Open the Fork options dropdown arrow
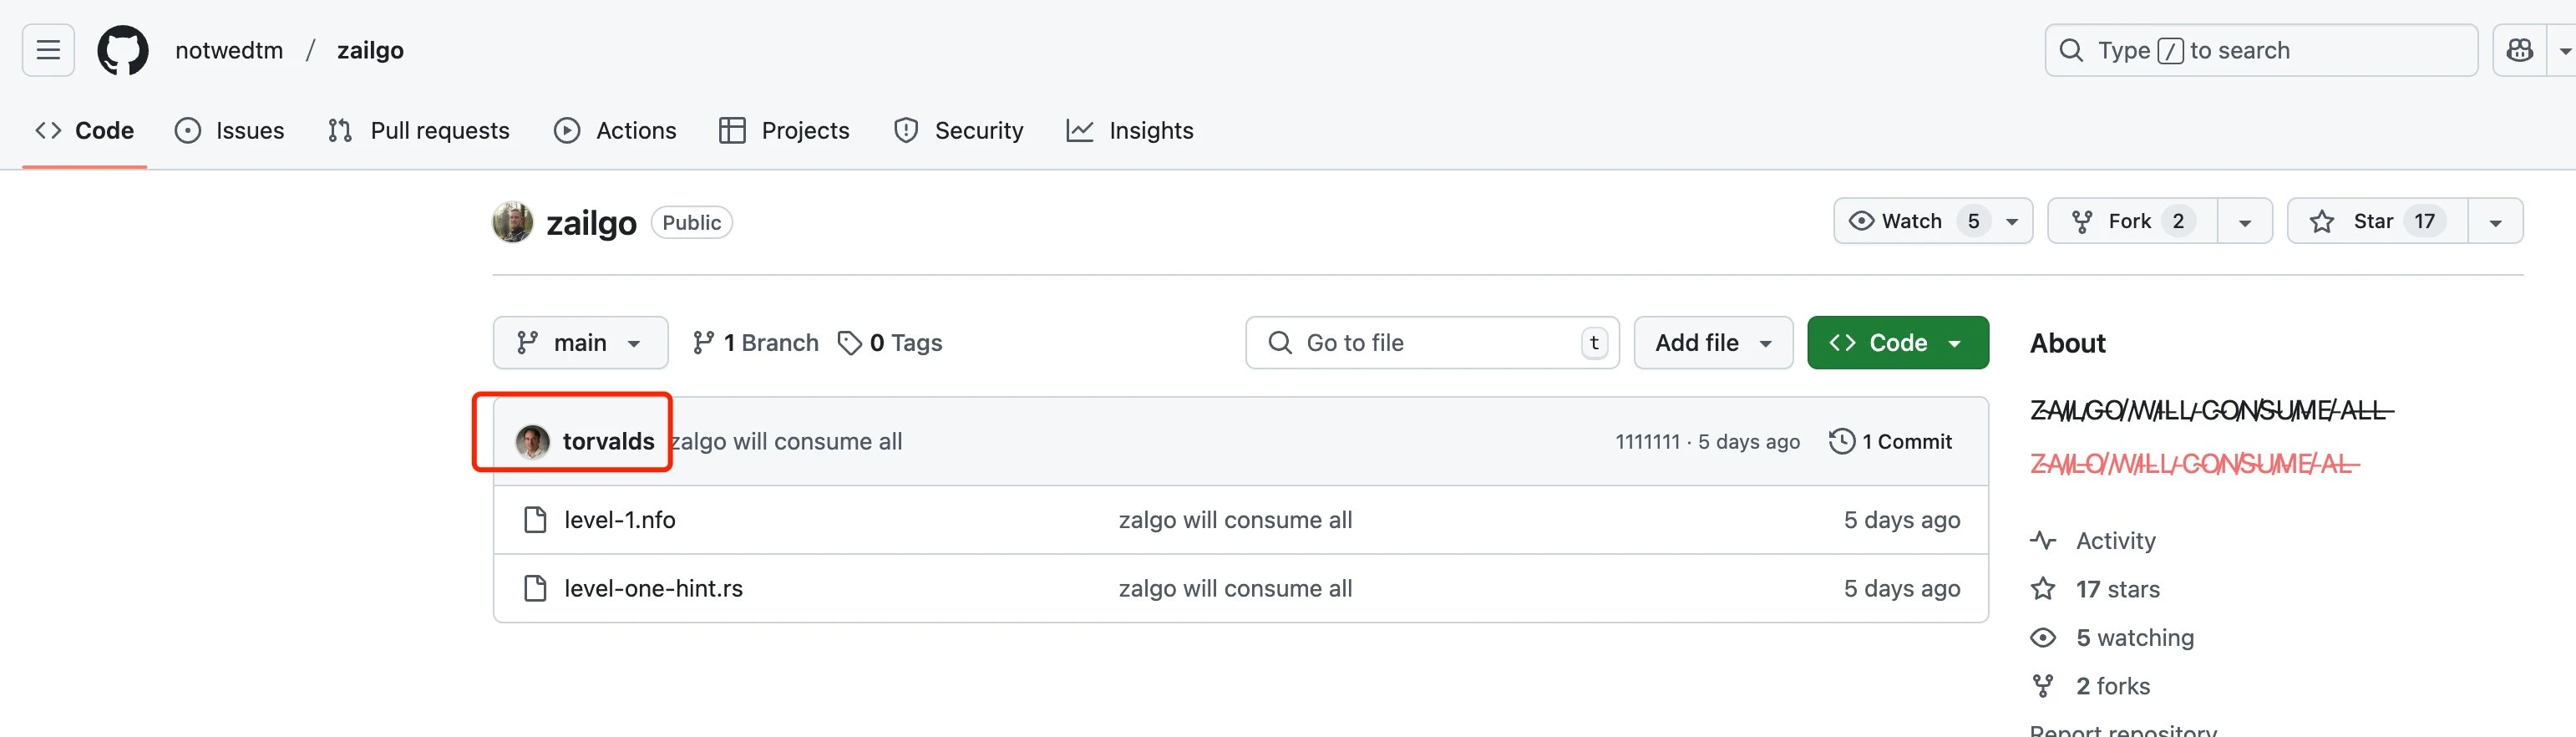This screenshot has height=737, width=2576. pos(2244,222)
